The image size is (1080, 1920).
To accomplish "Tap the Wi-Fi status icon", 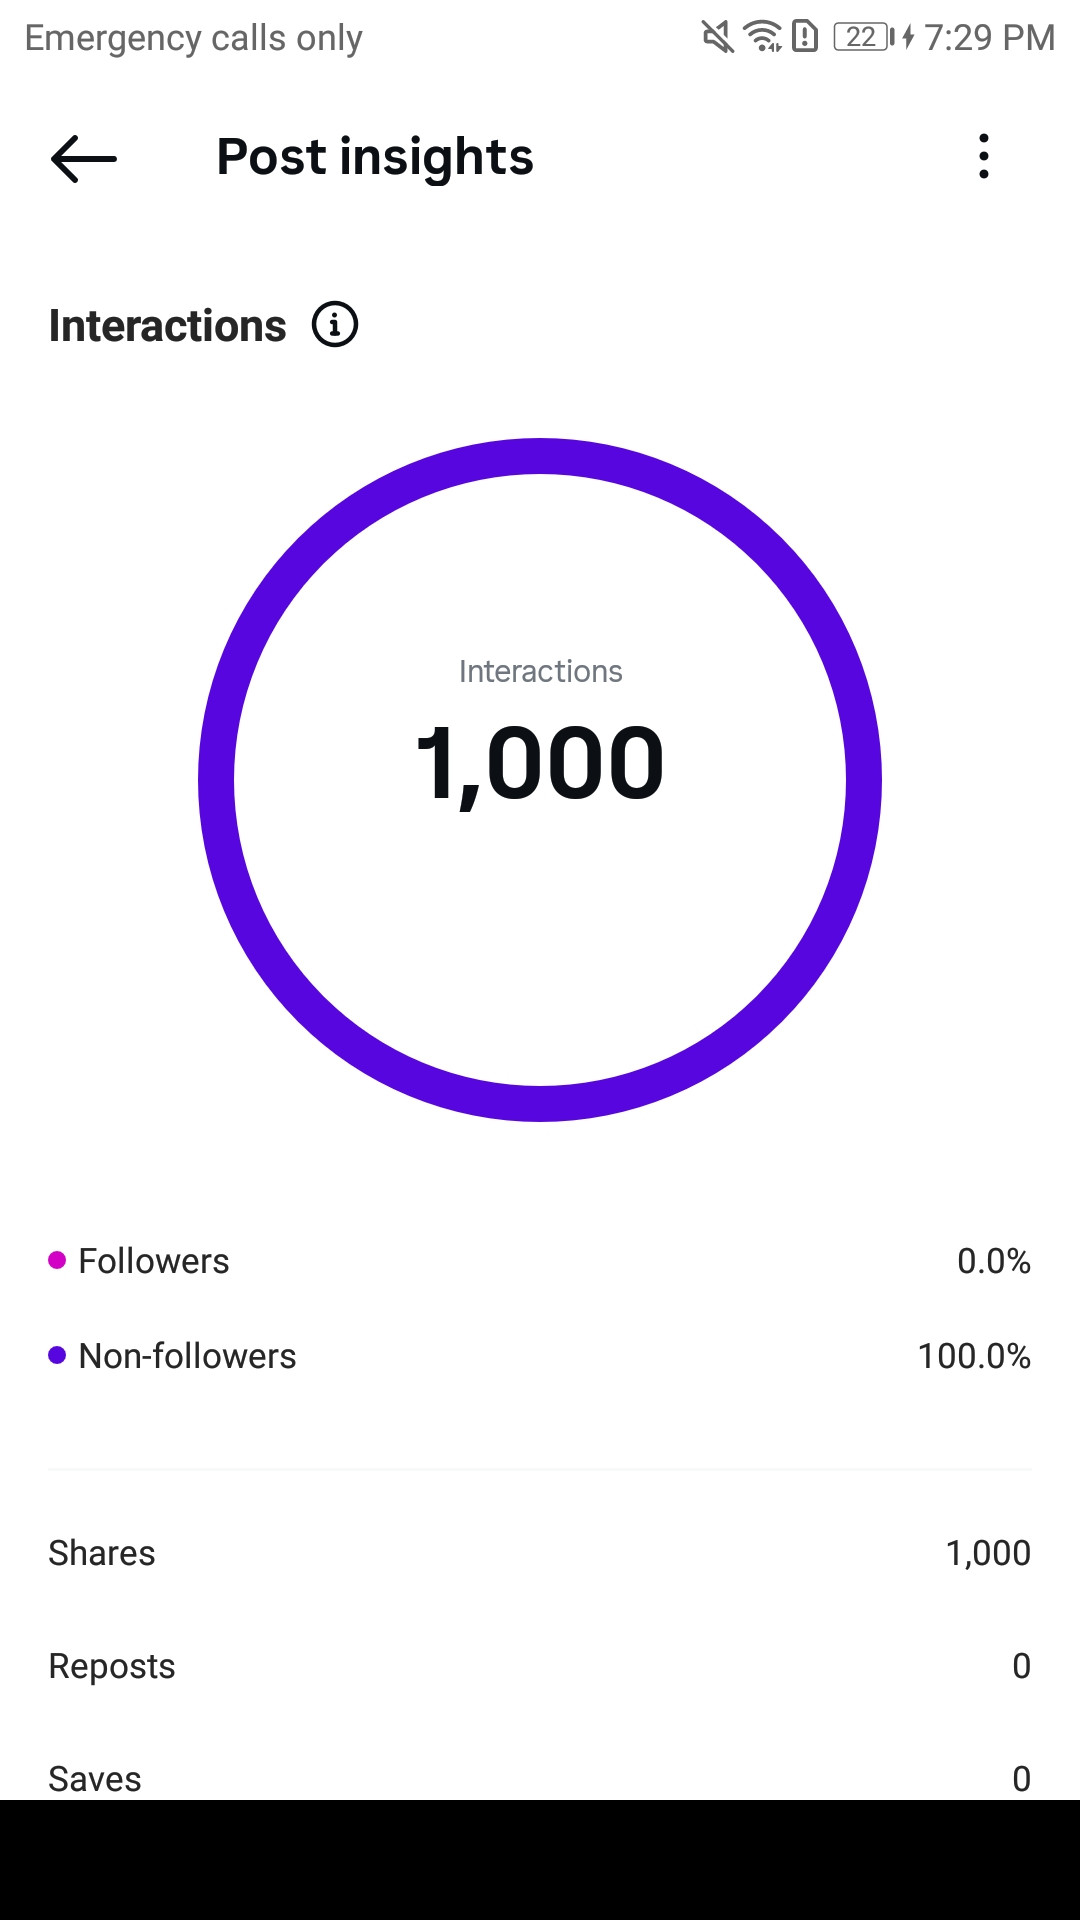I will (x=763, y=38).
